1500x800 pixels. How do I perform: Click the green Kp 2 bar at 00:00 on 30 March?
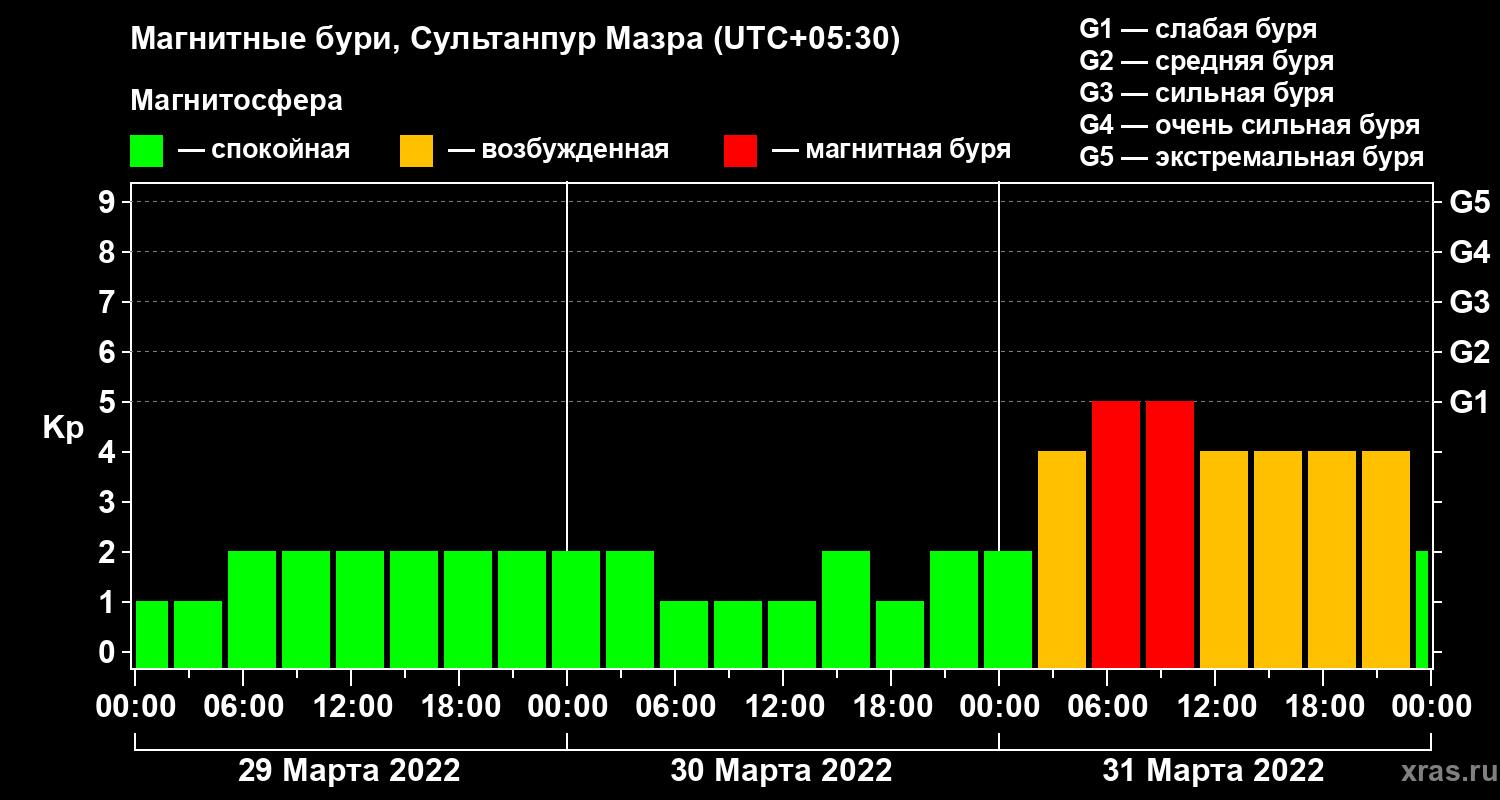point(576,609)
